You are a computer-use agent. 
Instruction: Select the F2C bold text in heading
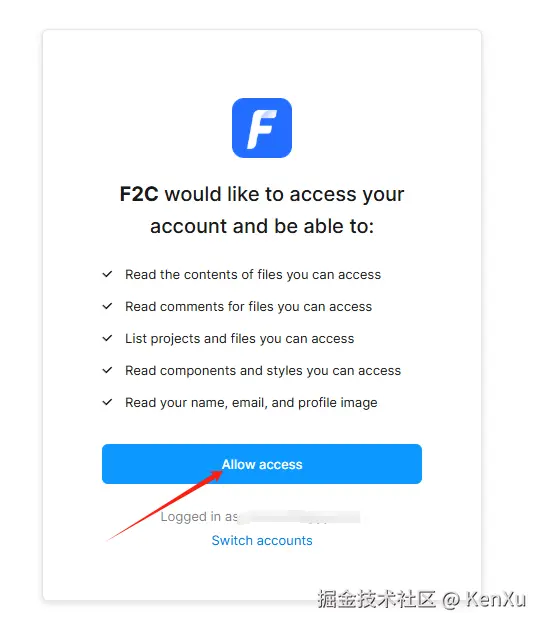(x=139, y=194)
